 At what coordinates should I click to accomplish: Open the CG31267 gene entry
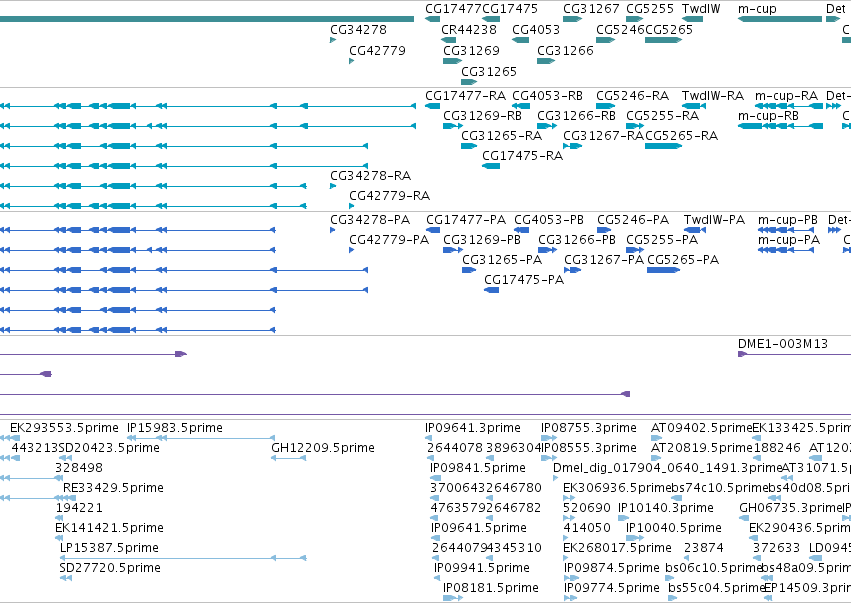click(572, 19)
